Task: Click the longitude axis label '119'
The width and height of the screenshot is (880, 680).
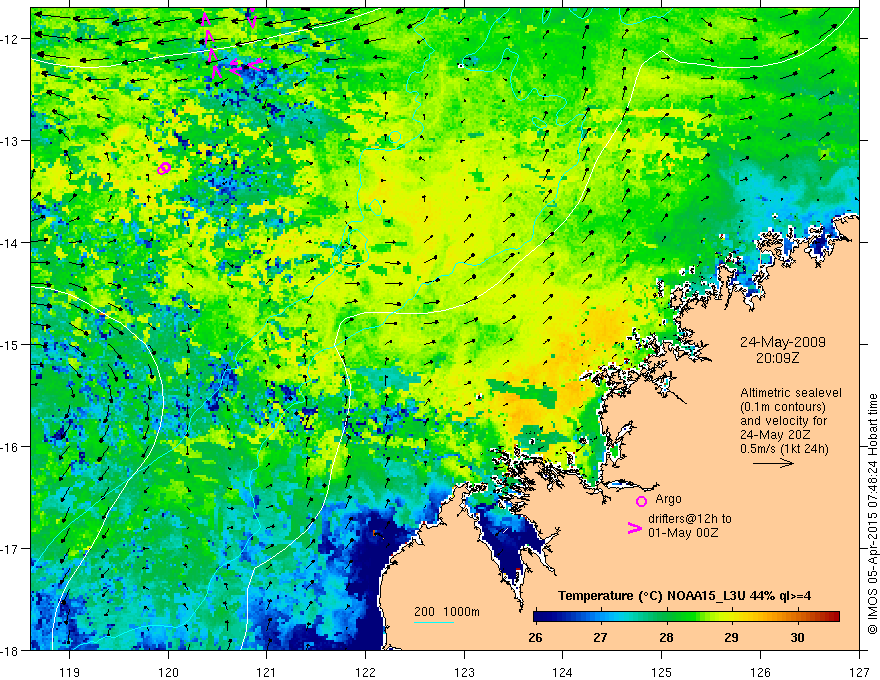Action: pos(70,672)
